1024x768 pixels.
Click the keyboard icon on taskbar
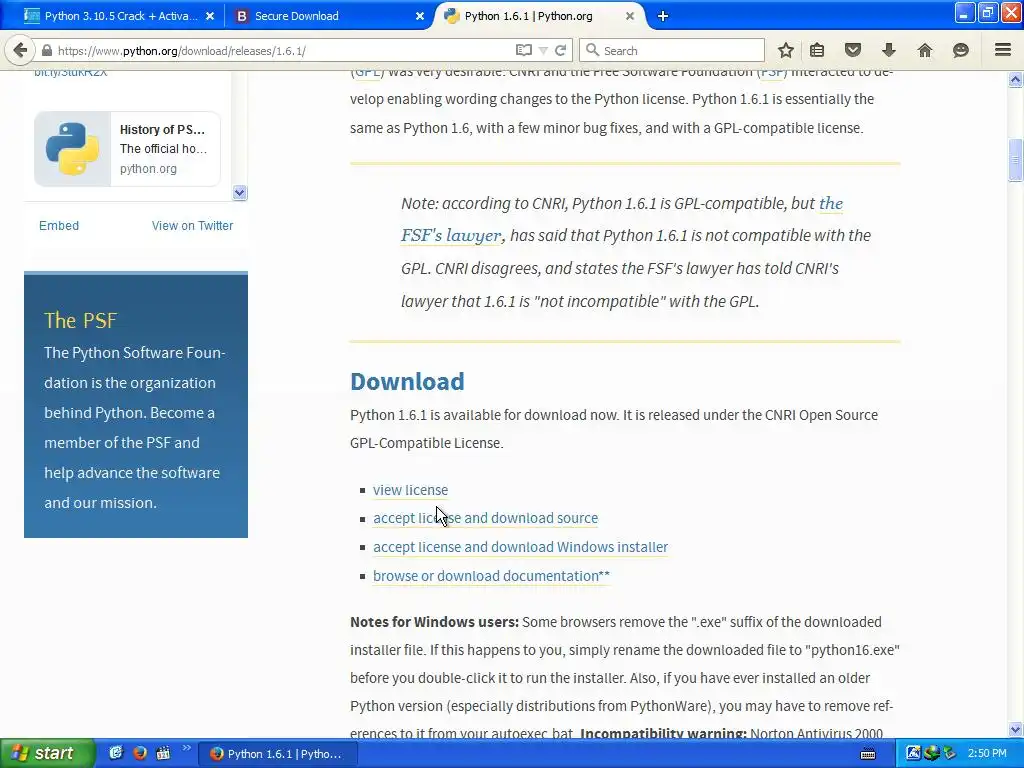tap(868, 754)
